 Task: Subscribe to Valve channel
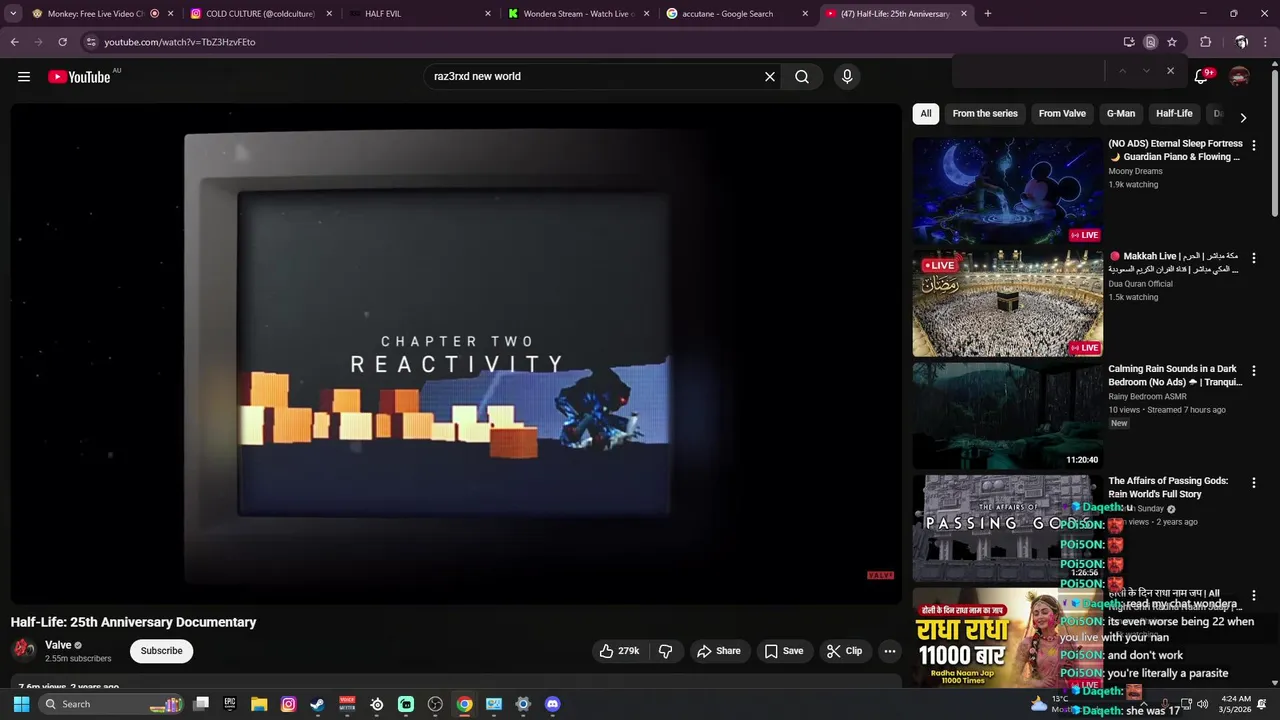click(161, 651)
